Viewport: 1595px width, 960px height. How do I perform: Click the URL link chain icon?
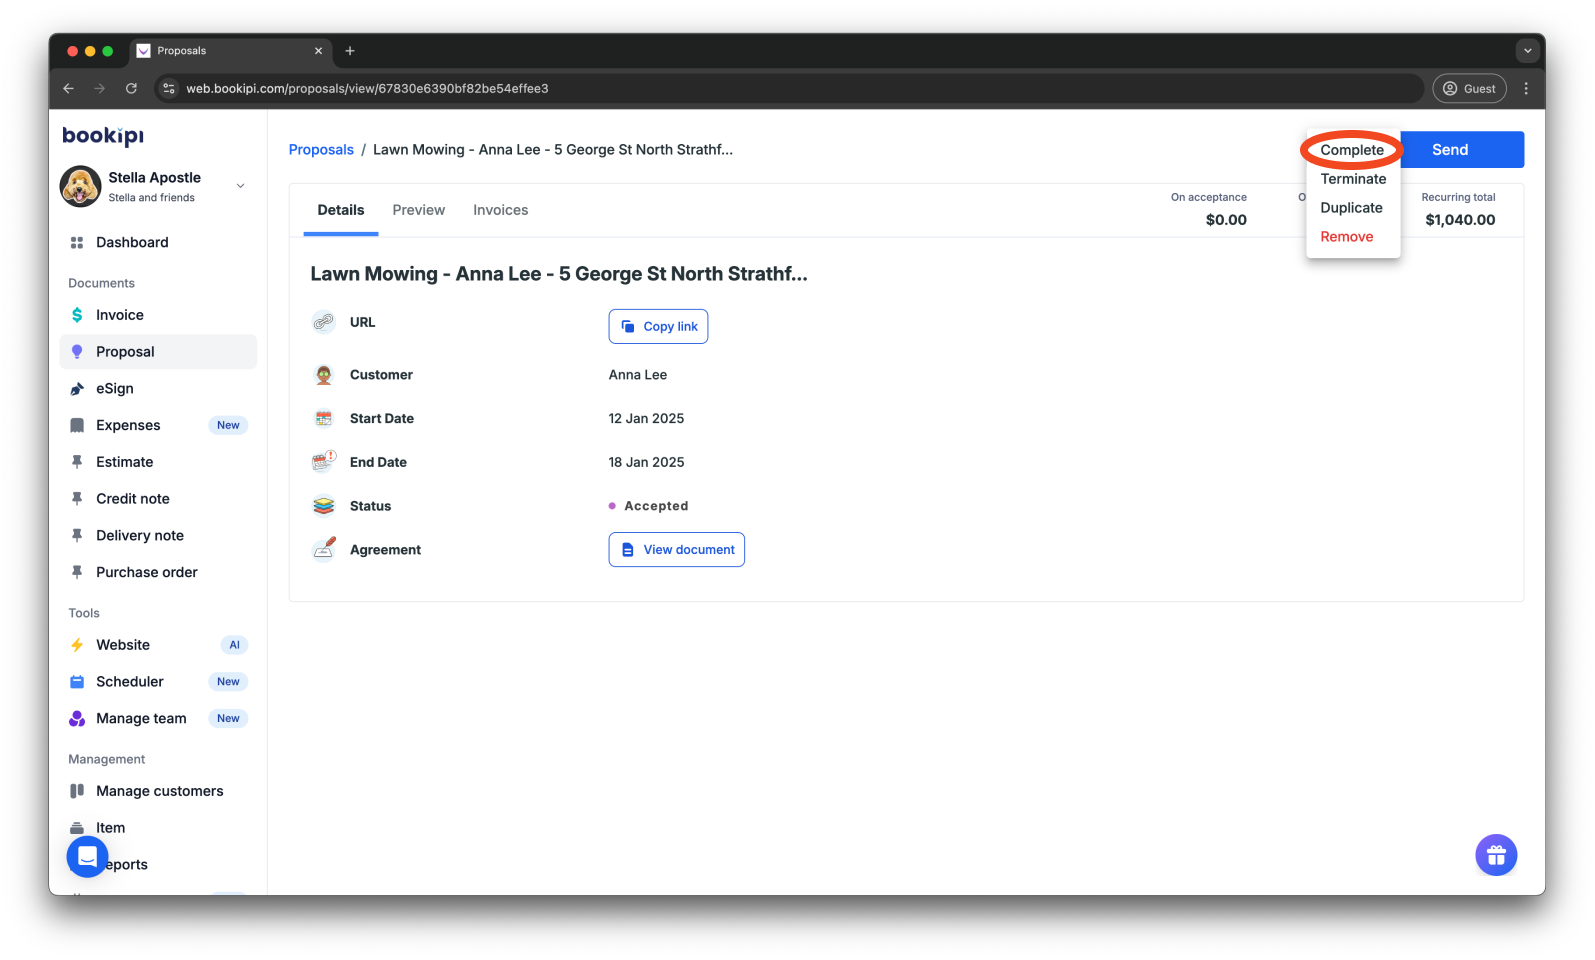click(324, 322)
